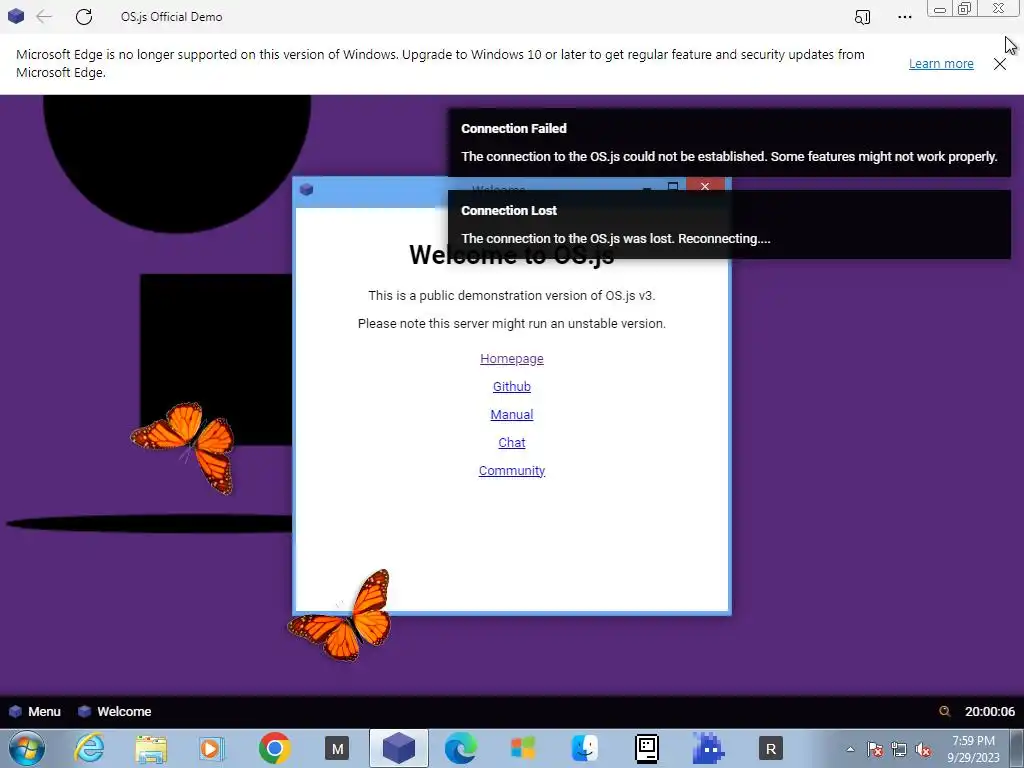Click the cast/media icon in the Edge title bar
Viewport: 1024px width, 768px height.
[x=863, y=17]
